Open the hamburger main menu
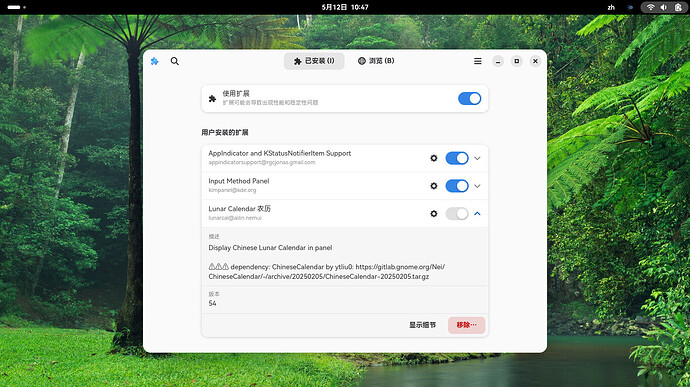The width and height of the screenshot is (690, 387). pyautogui.click(x=477, y=61)
